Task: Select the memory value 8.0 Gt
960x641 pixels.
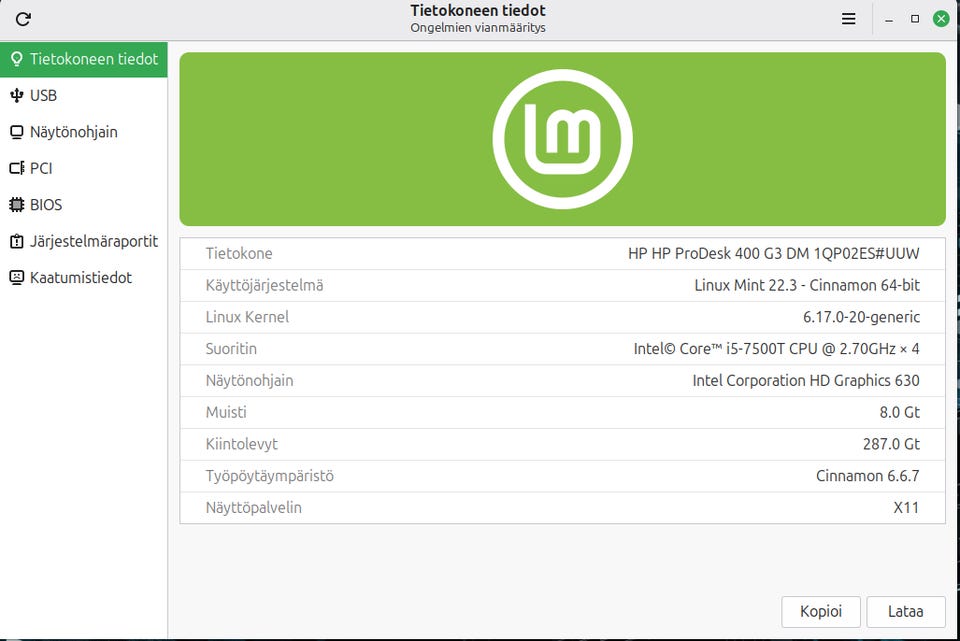Action: point(899,413)
